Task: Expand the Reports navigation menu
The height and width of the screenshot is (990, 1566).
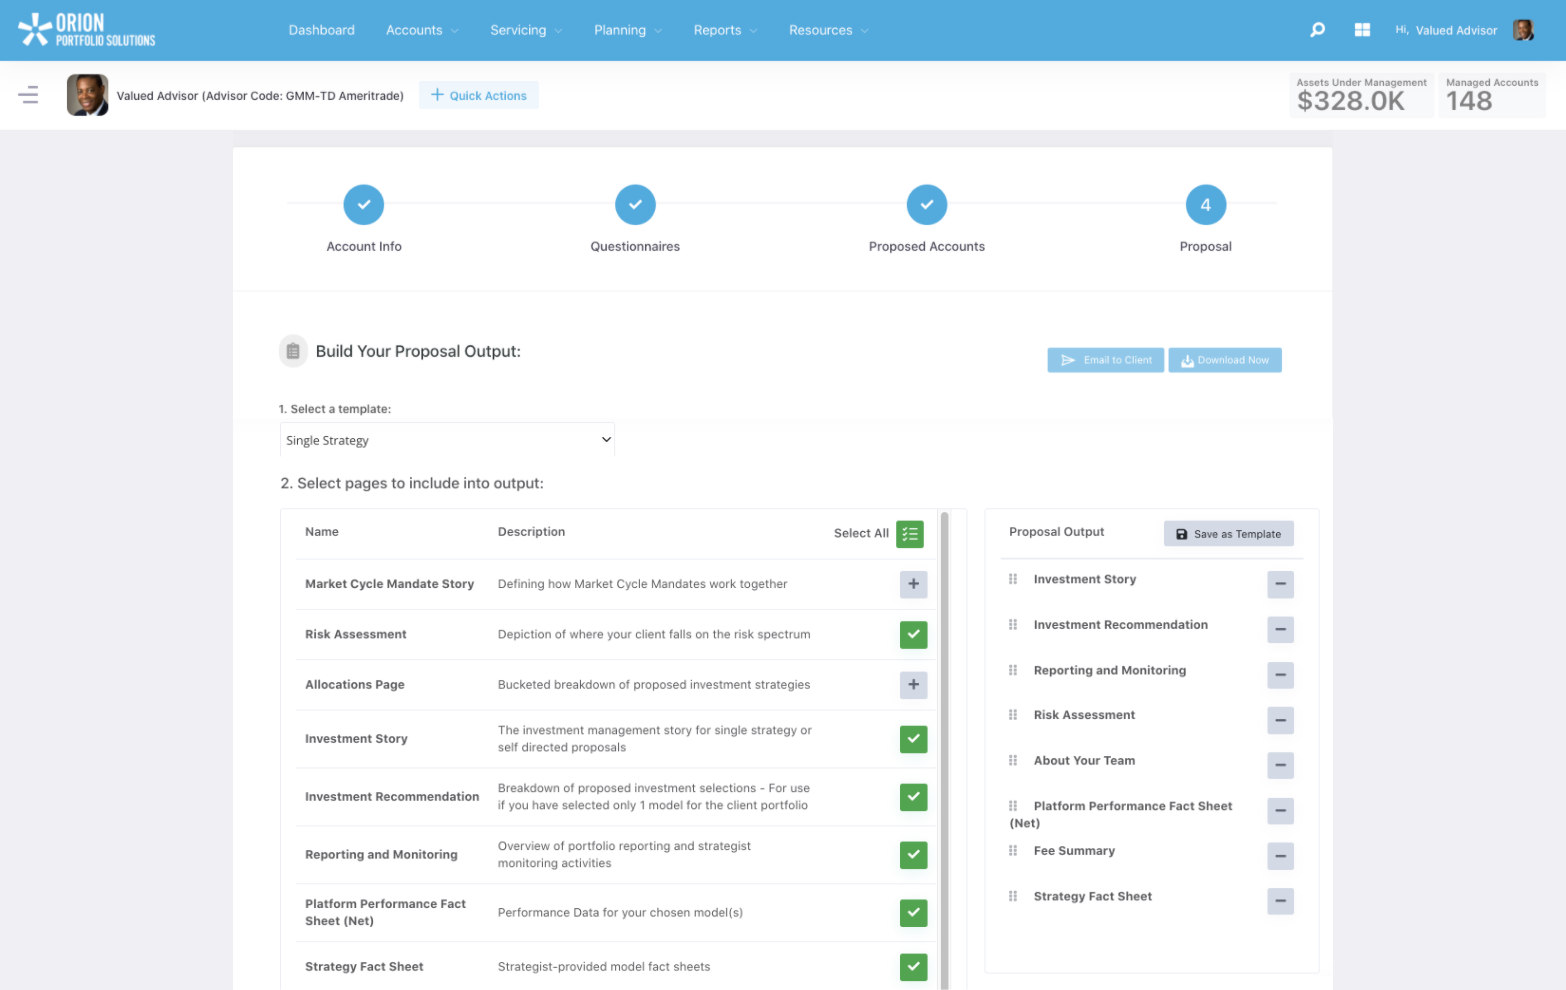Action: pos(725,30)
